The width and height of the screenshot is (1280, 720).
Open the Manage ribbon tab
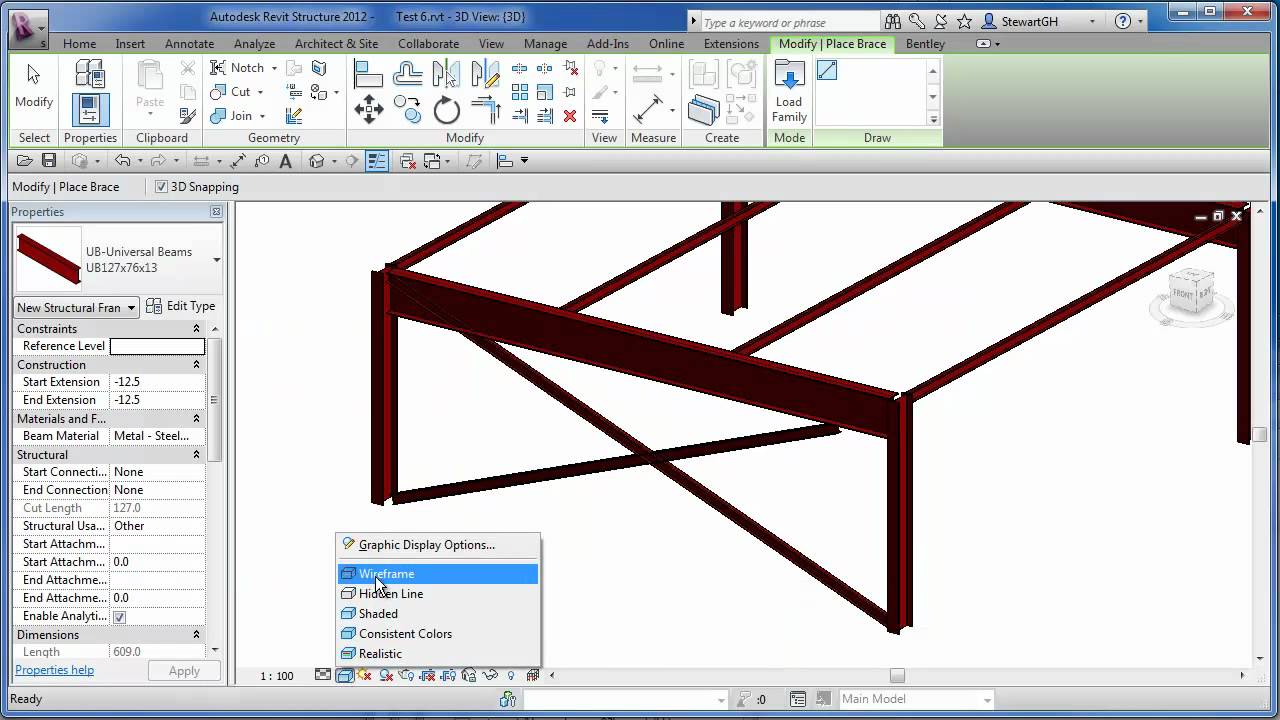pos(546,44)
